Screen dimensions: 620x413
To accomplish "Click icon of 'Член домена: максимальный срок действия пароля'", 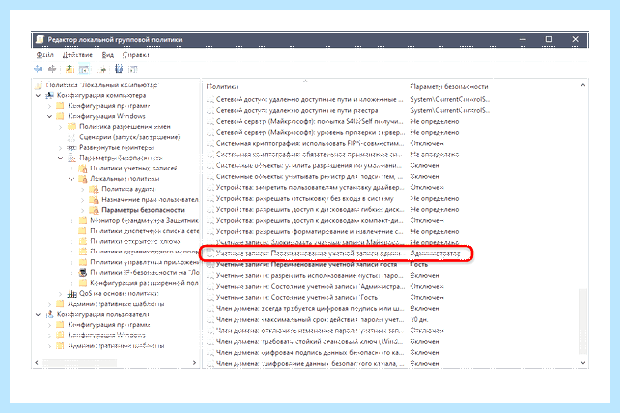I will (210, 320).
